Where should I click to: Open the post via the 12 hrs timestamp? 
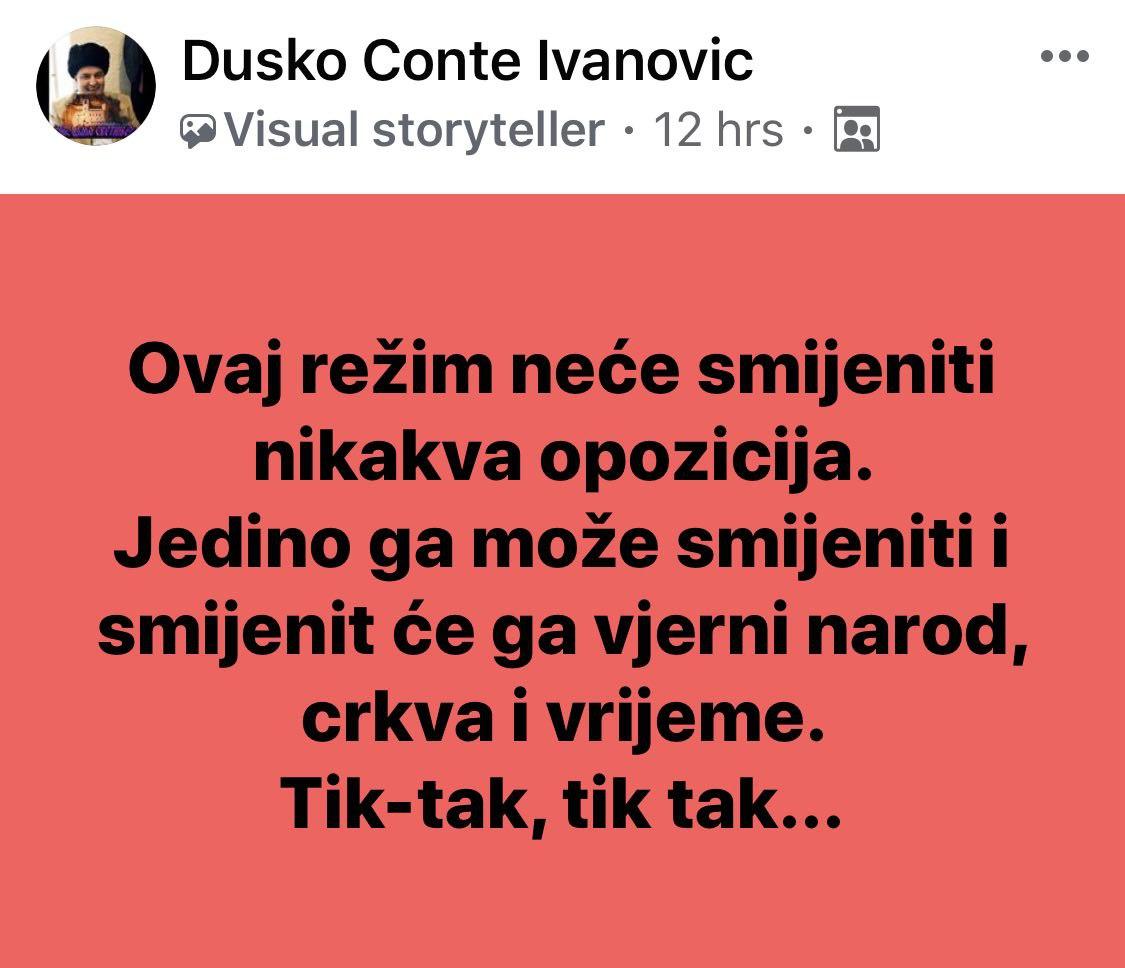pos(718,130)
